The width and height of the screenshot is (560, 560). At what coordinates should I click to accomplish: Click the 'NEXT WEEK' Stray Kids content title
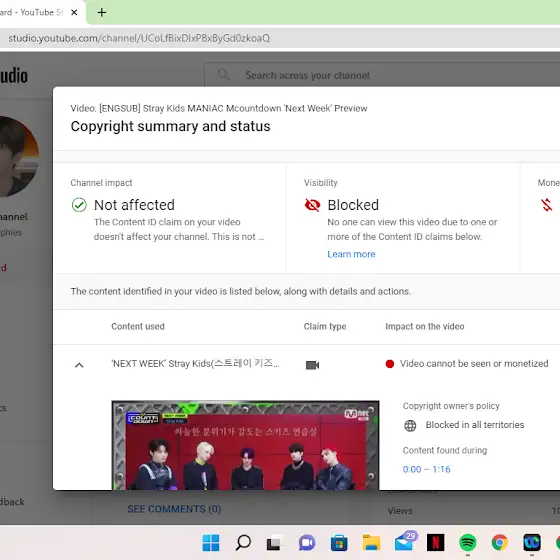pos(195,364)
